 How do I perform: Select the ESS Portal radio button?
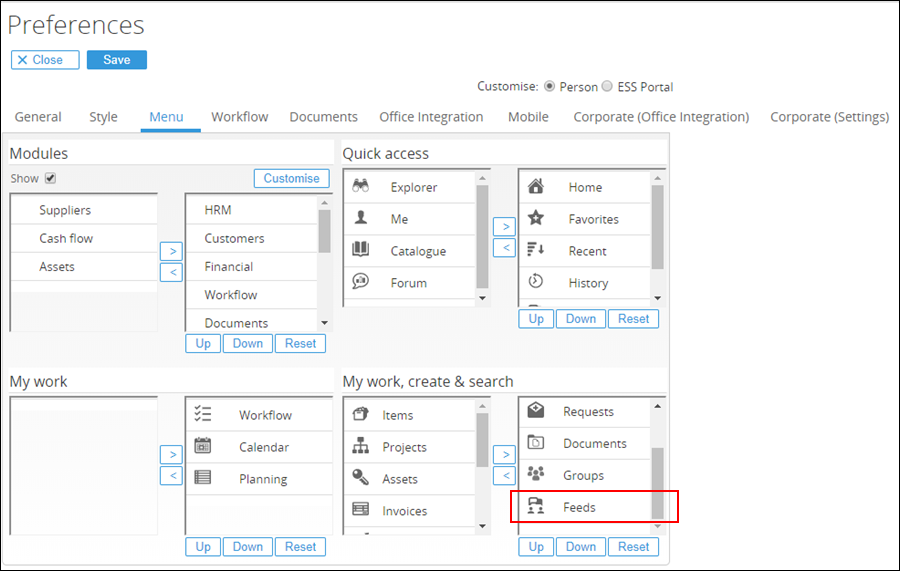[607, 86]
